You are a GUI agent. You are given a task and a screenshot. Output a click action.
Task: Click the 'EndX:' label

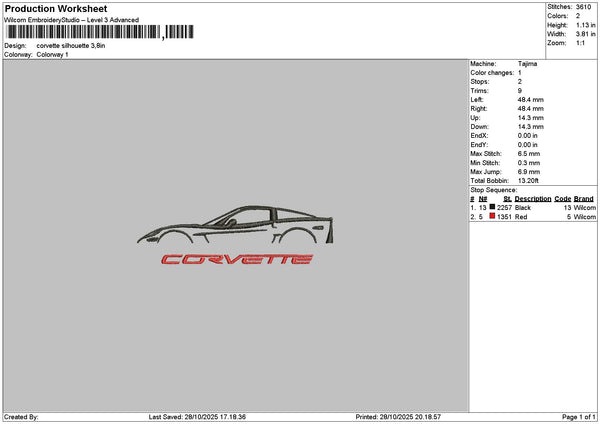479,136
